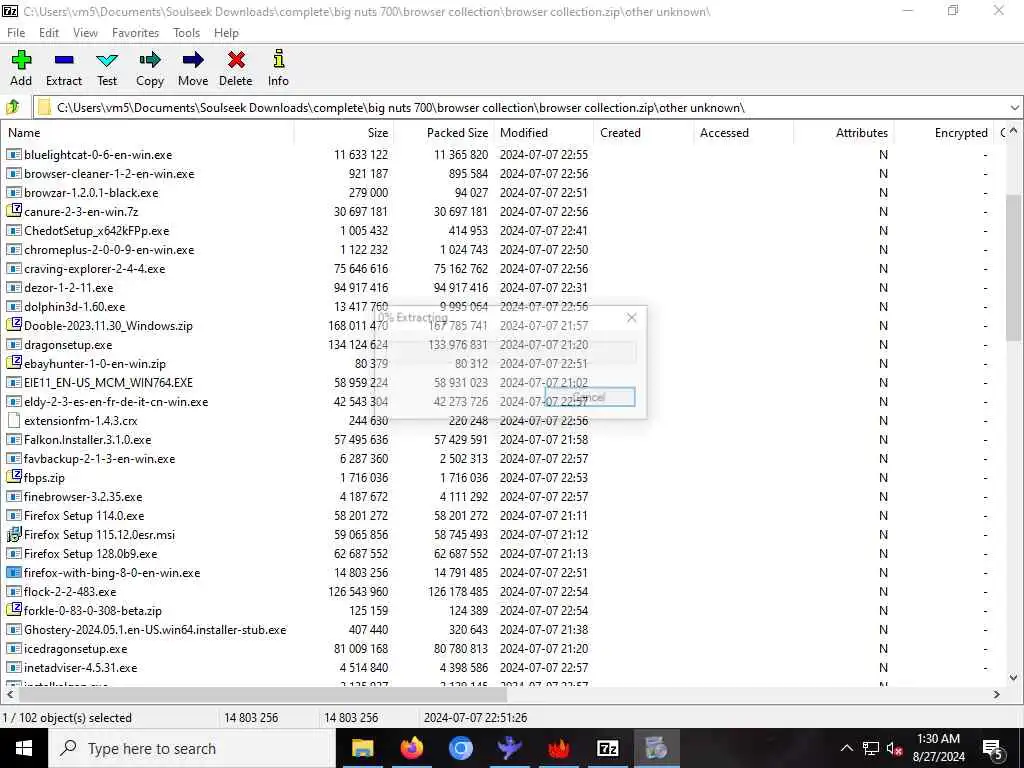Click the extraction progress bar
The image size is (1024, 768).
[x=512, y=353]
